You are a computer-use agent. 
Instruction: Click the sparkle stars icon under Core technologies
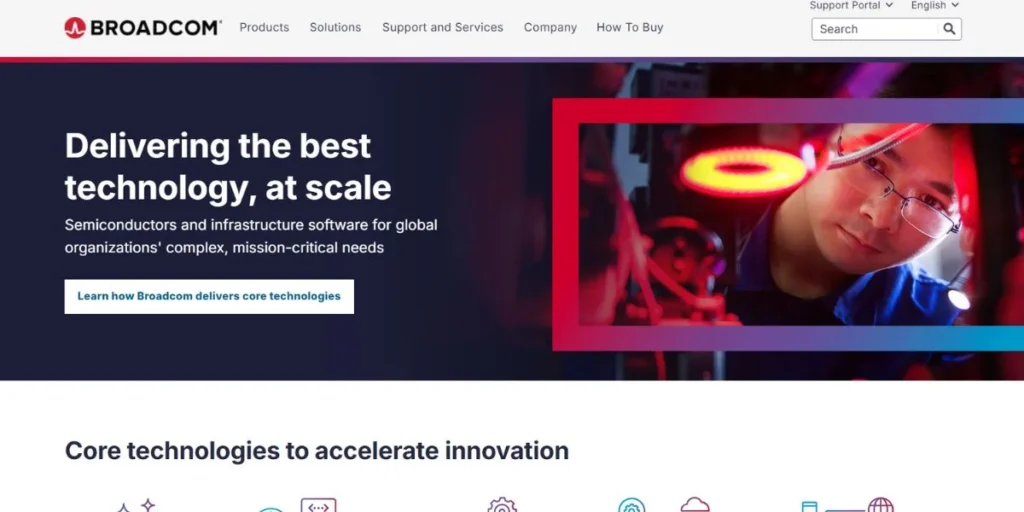click(x=136, y=505)
